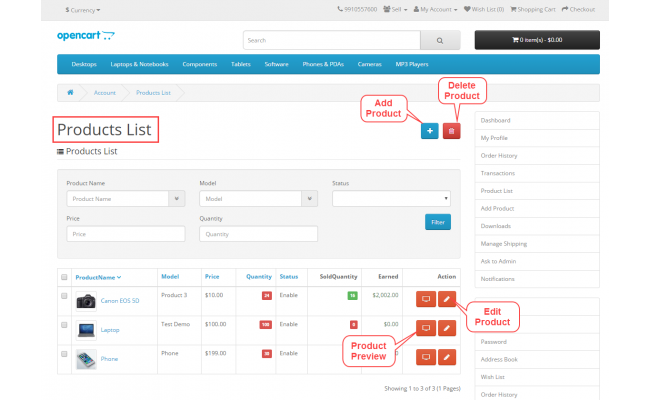This screenshot has width=650, height=400.
Task: Go to home via breadcrumb house icon
Action: point(70,92)
